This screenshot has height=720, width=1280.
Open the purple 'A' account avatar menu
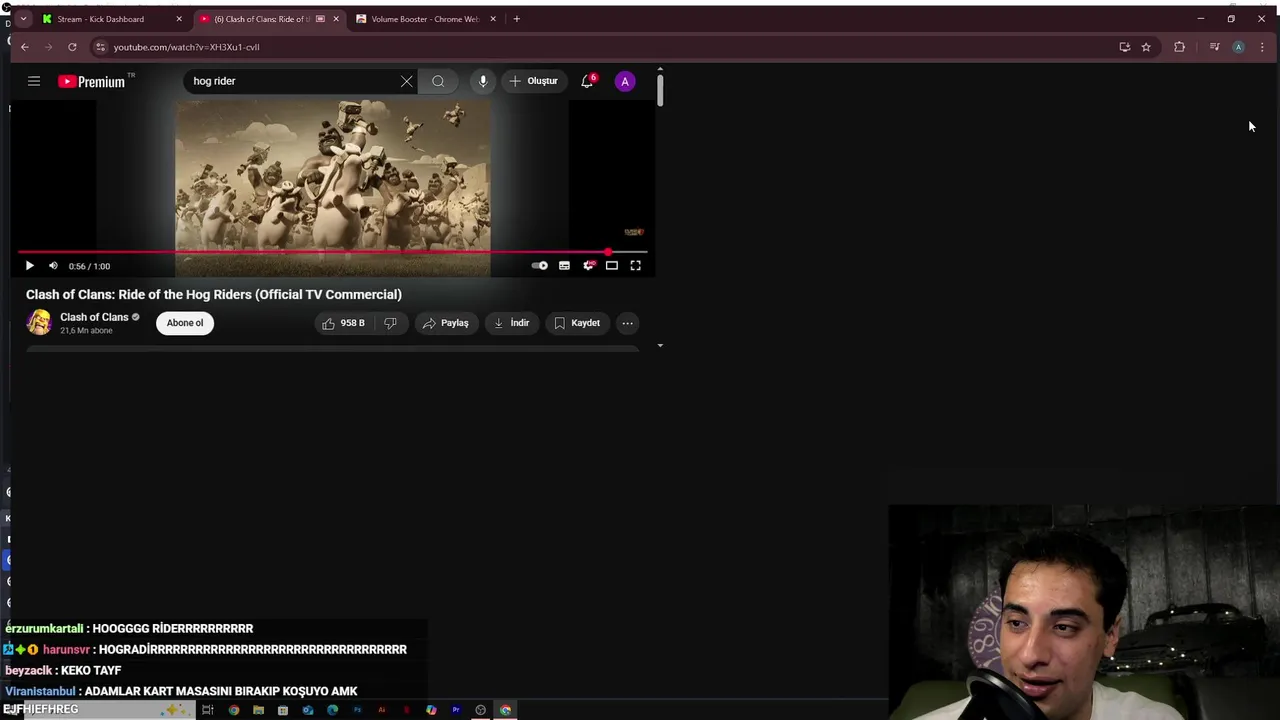coord(625,82)
